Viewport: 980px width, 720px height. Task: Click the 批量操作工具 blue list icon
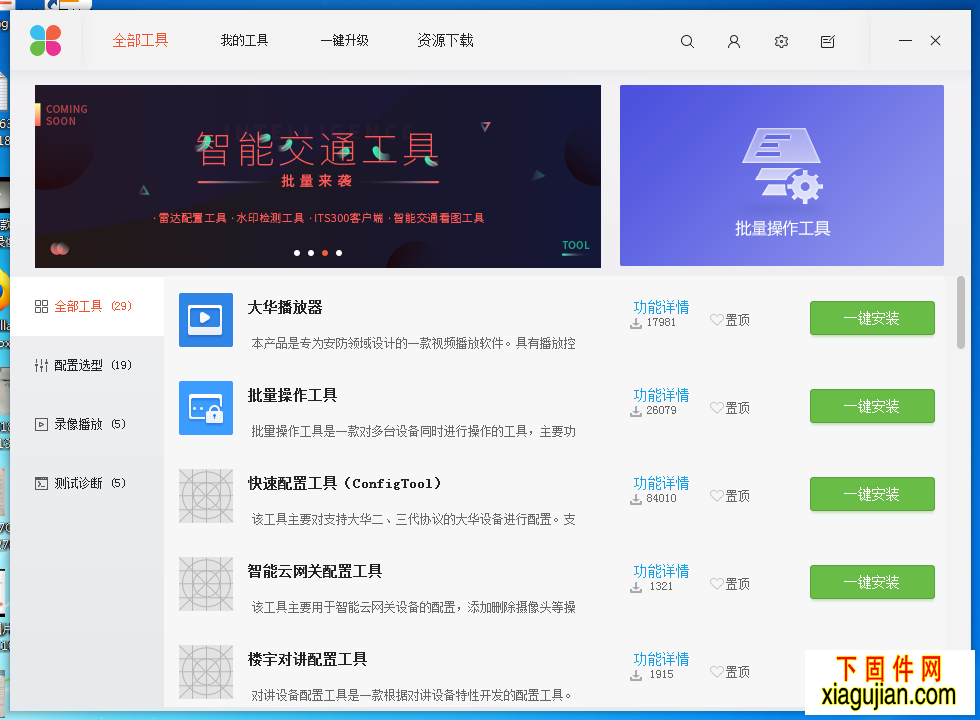pos(206,408)
